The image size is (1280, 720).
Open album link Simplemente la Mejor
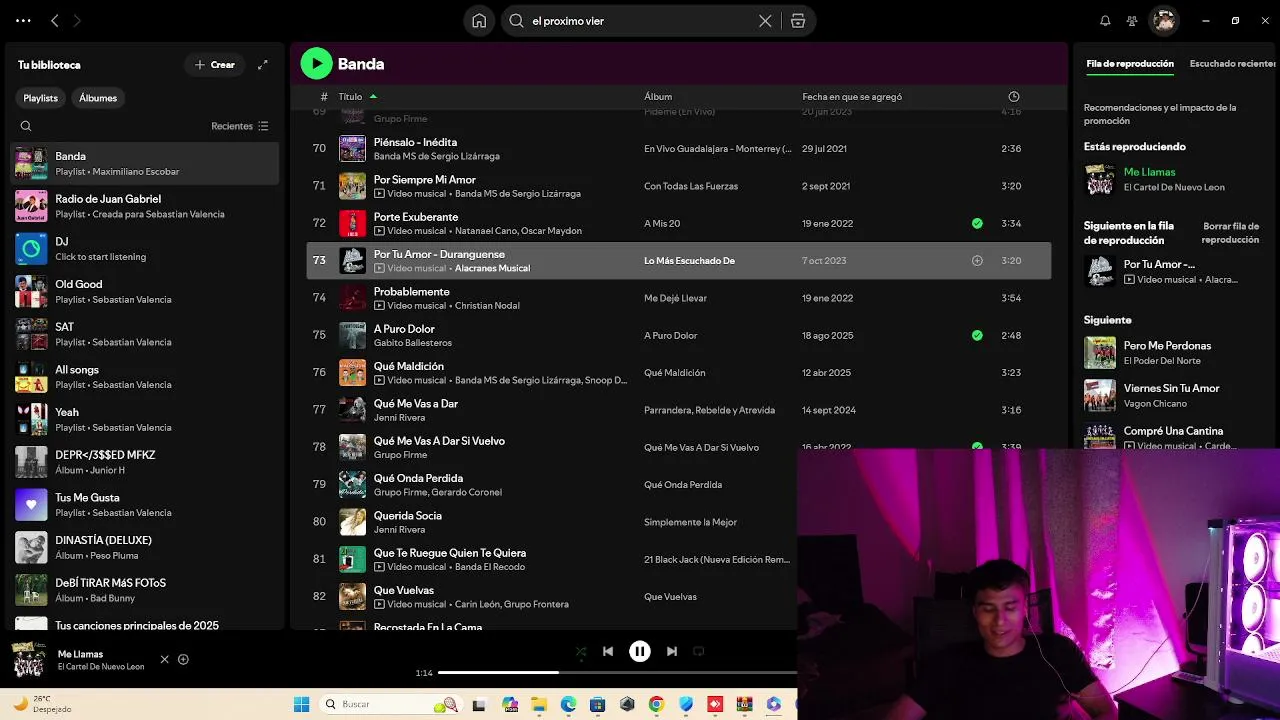(x=690, y=522)
